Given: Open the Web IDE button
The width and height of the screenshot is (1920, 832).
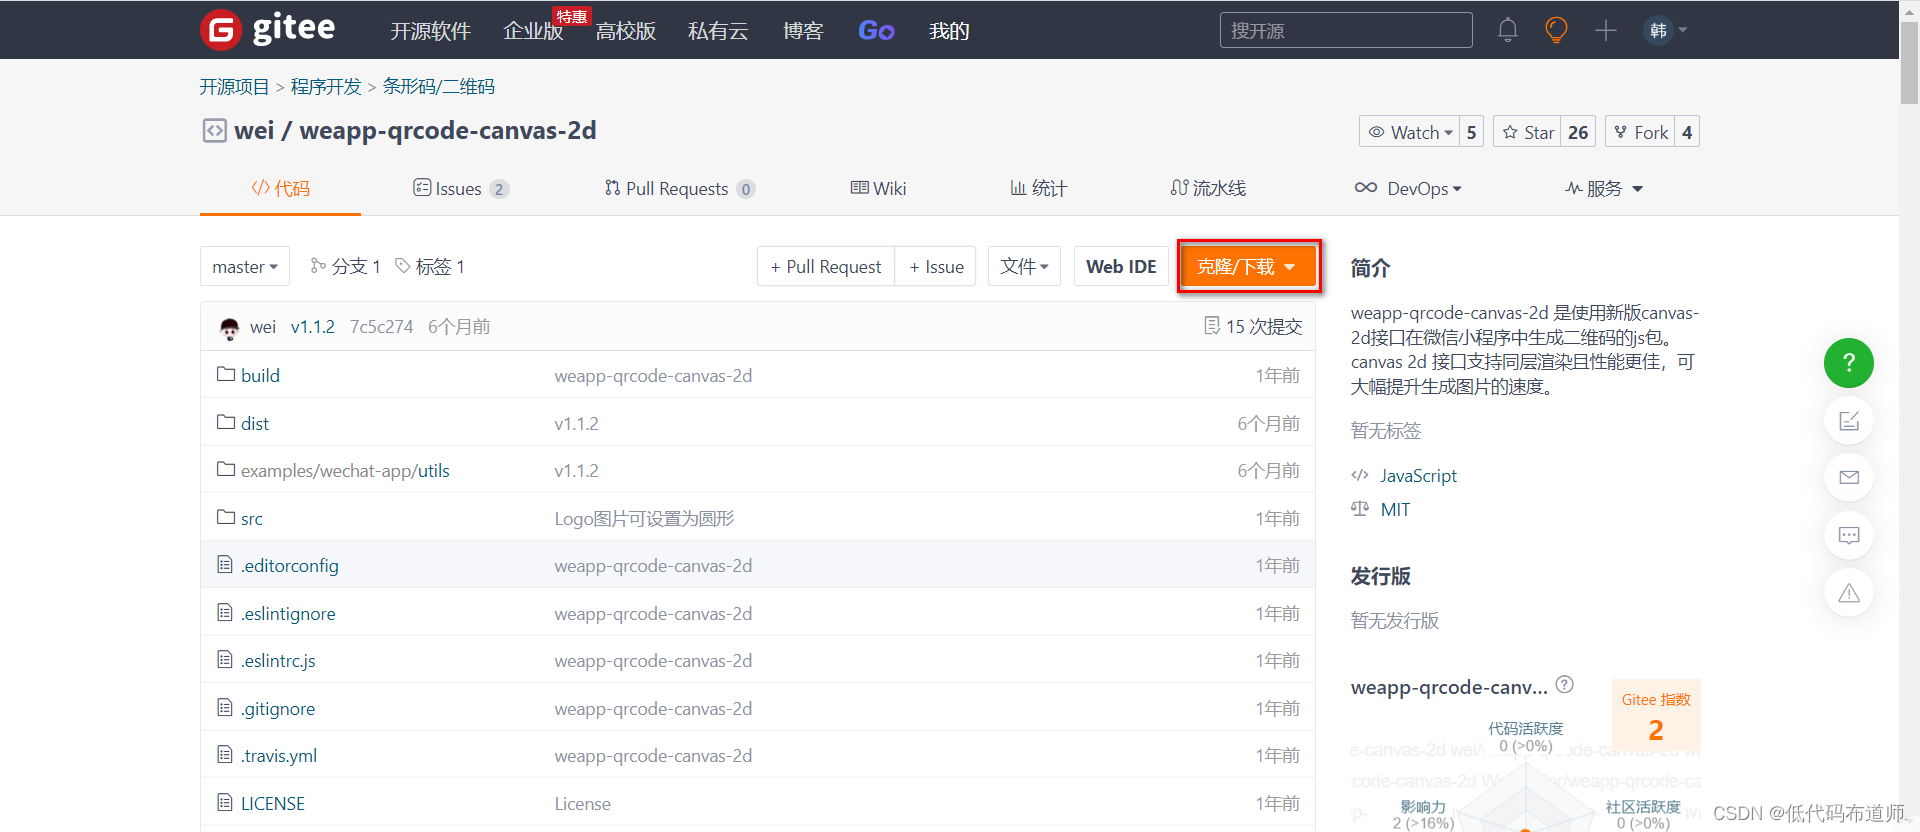Looking at the screenshot, I should [x=1121, y=266].
